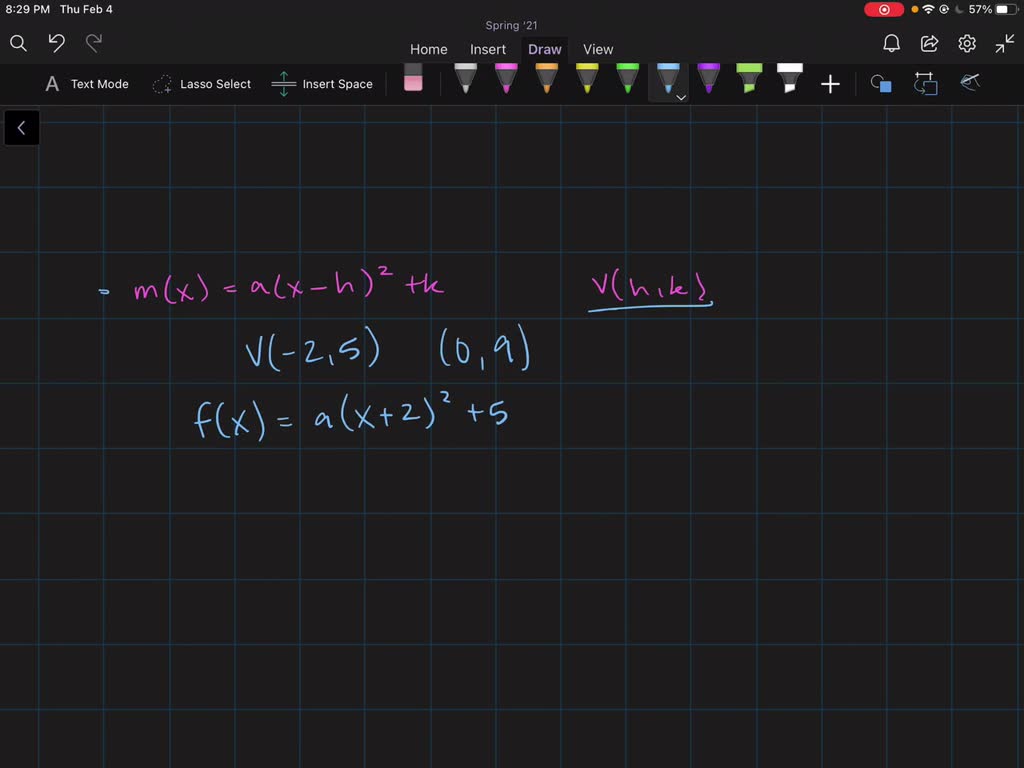The width and height of the screenshot is (1024, 768).
Task: Select the draw-with-touch tool
Action: click(x=969, y=84)
